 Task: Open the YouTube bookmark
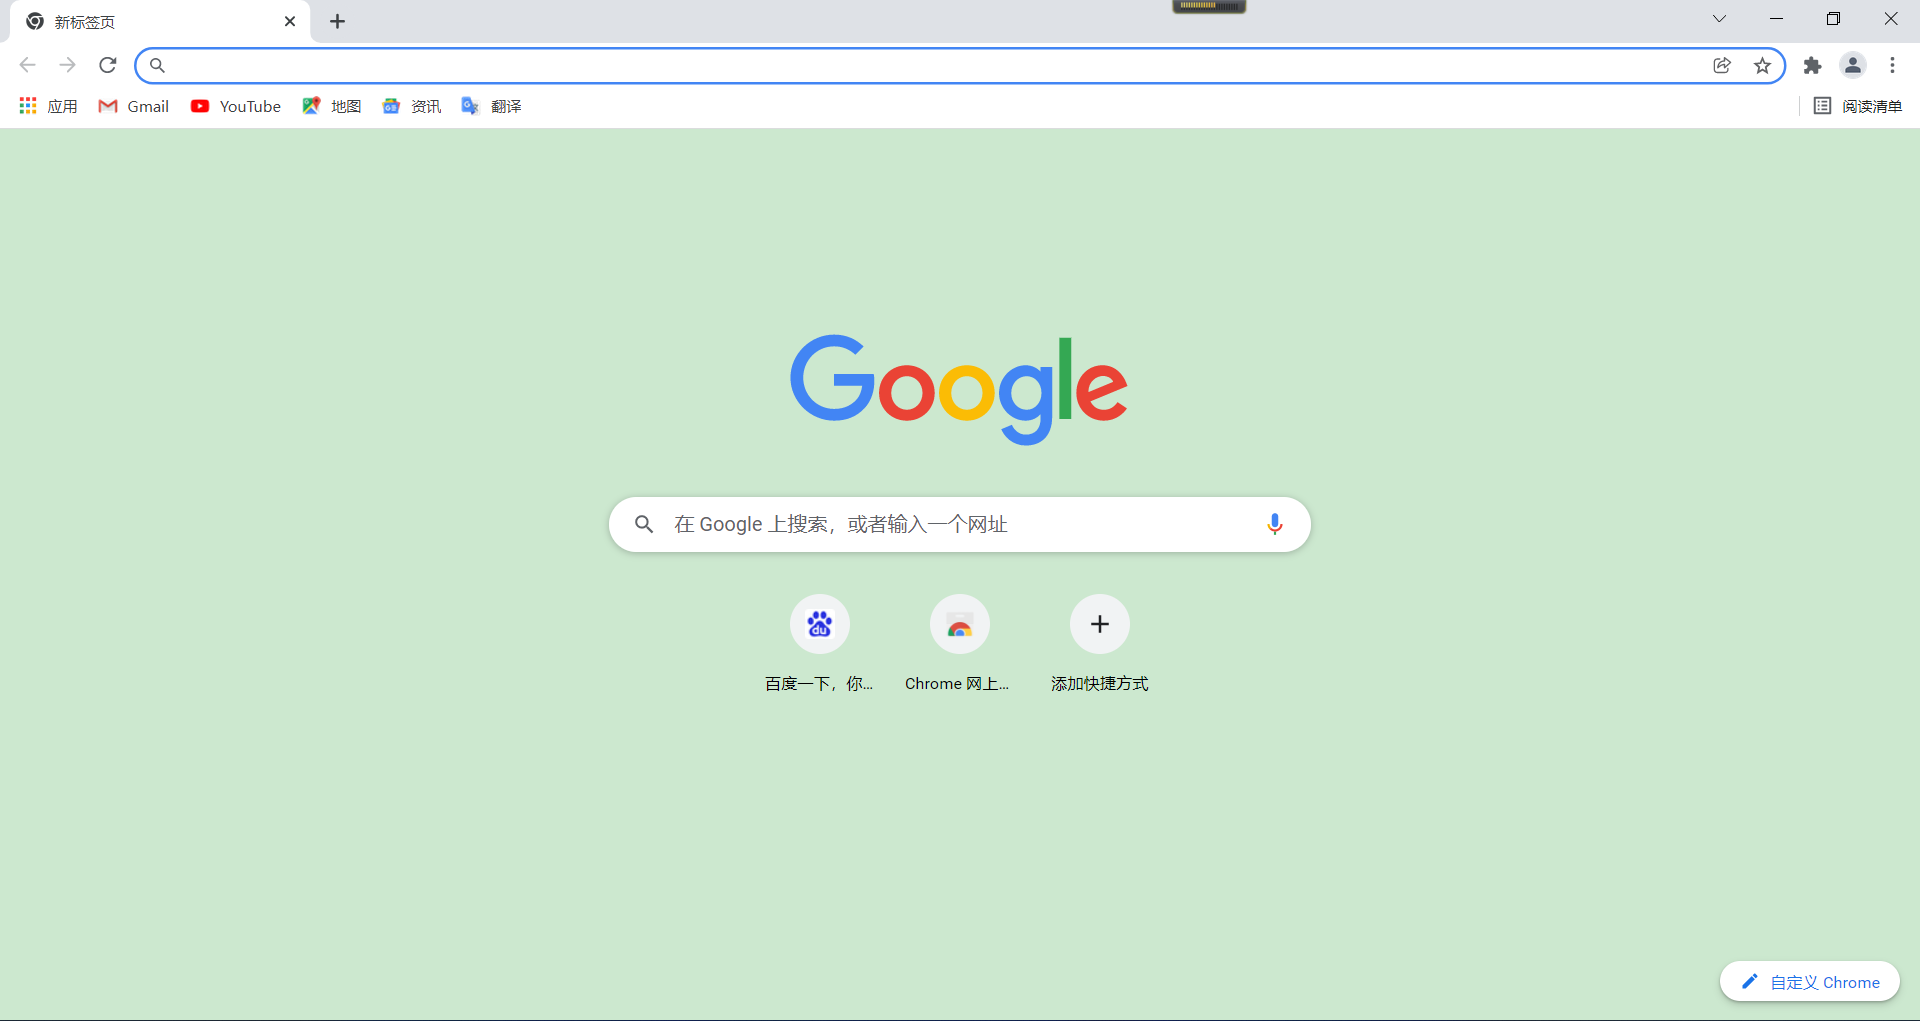click(x=236, y=106)
